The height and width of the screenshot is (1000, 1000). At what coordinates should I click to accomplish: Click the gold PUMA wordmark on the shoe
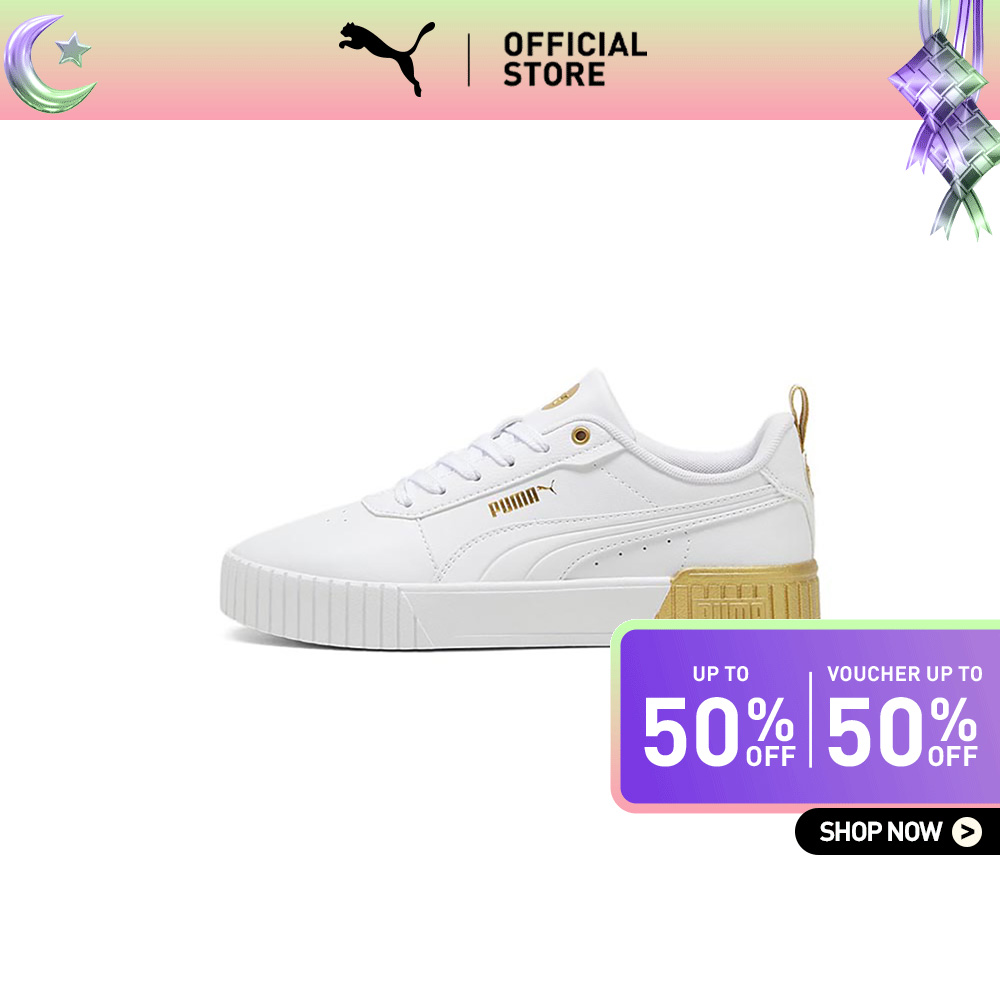(513, 501)
